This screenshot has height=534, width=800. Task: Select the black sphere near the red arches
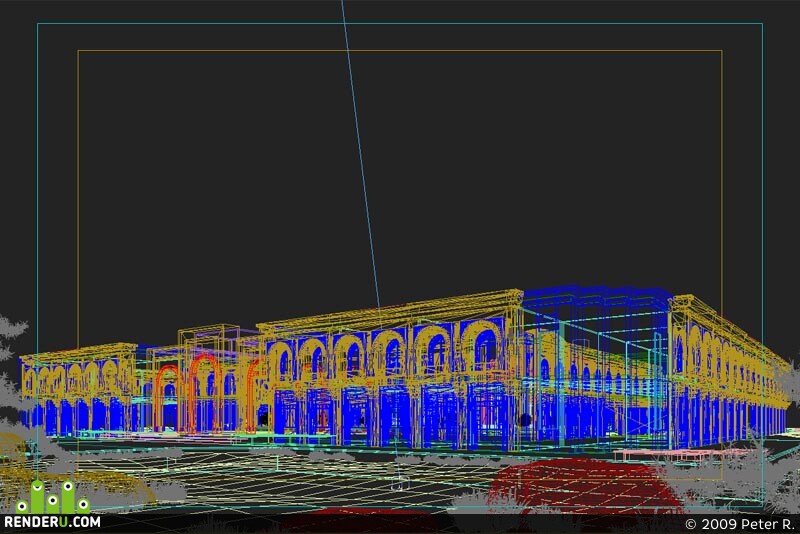pyautogui.click(x=264, y=419)
